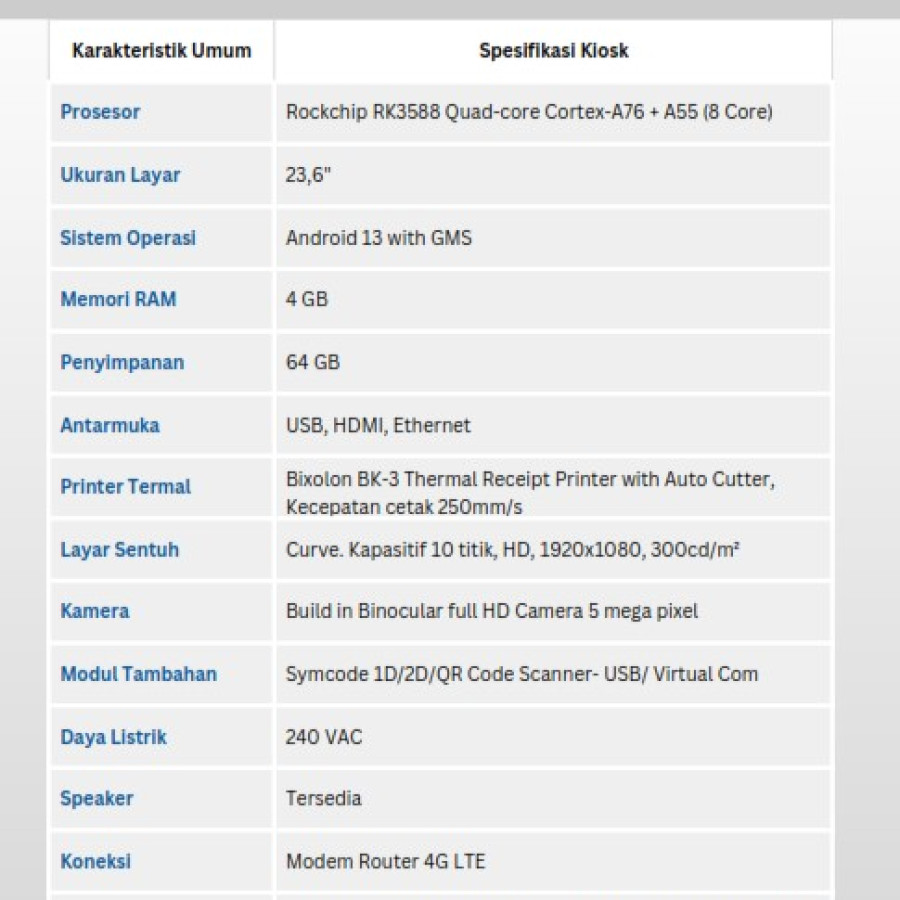Click the Binocular full HD Camera value
The width and height of the screenshot is (900, 900).
tap(492, 611)
